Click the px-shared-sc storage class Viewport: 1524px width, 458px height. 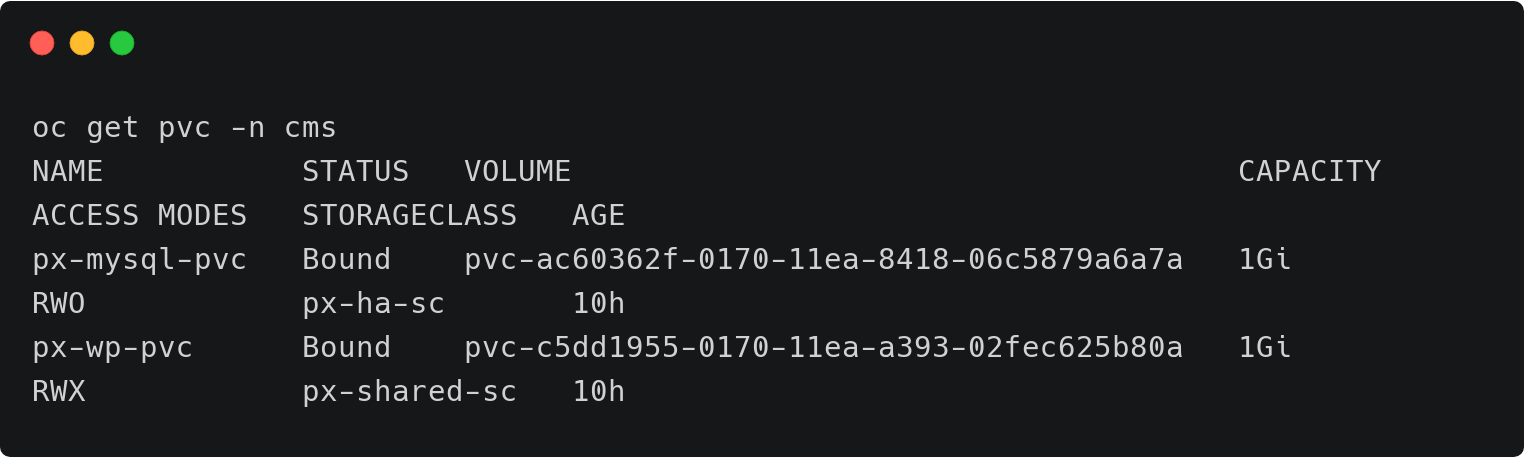tap(409, 392)
